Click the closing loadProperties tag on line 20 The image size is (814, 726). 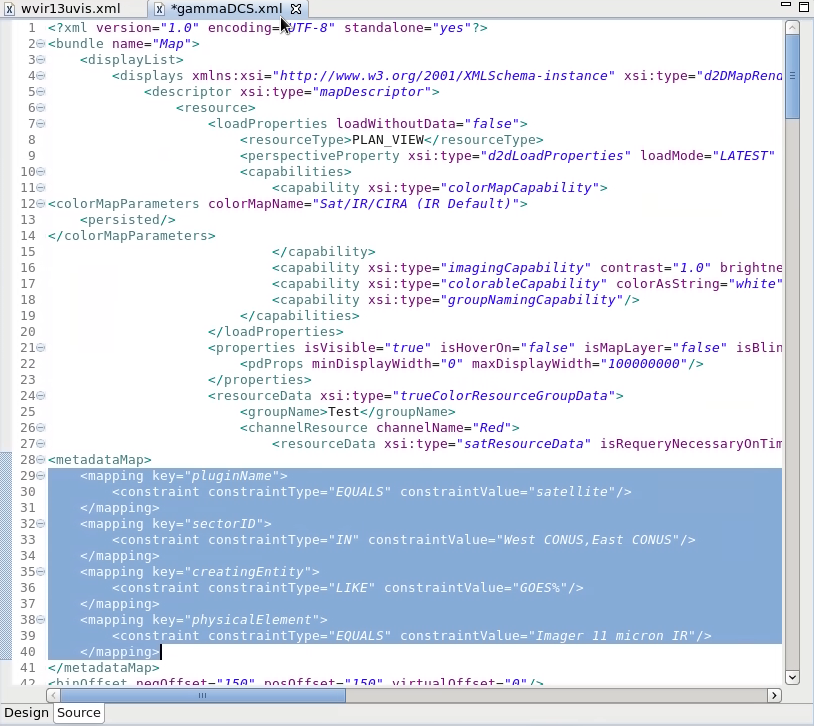click(276, 332)
